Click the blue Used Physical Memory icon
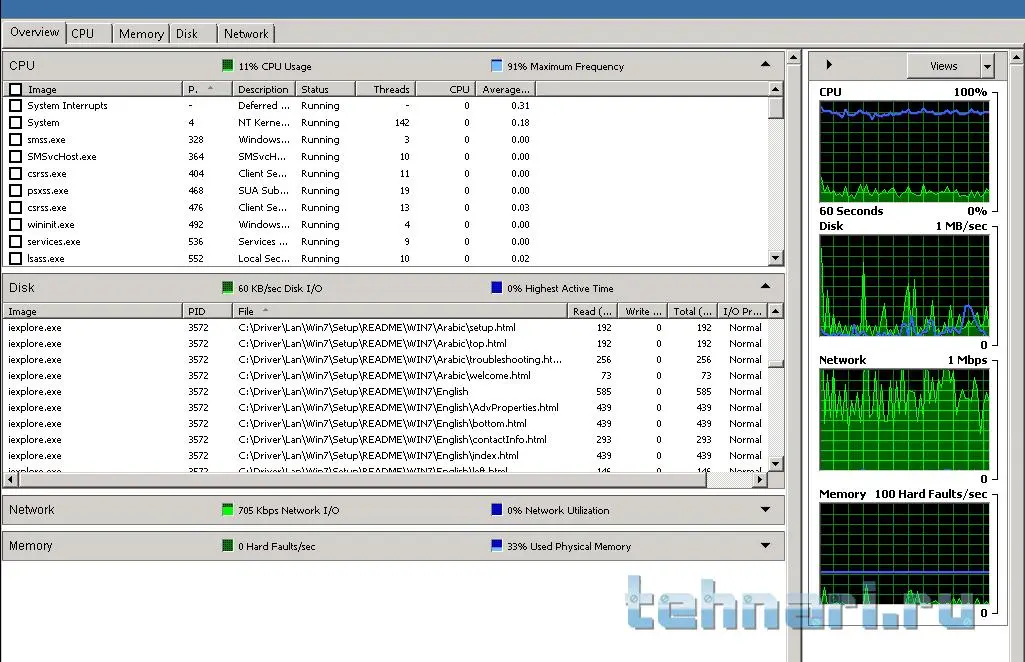This screenshot has height=662, width=1025. 497,546
